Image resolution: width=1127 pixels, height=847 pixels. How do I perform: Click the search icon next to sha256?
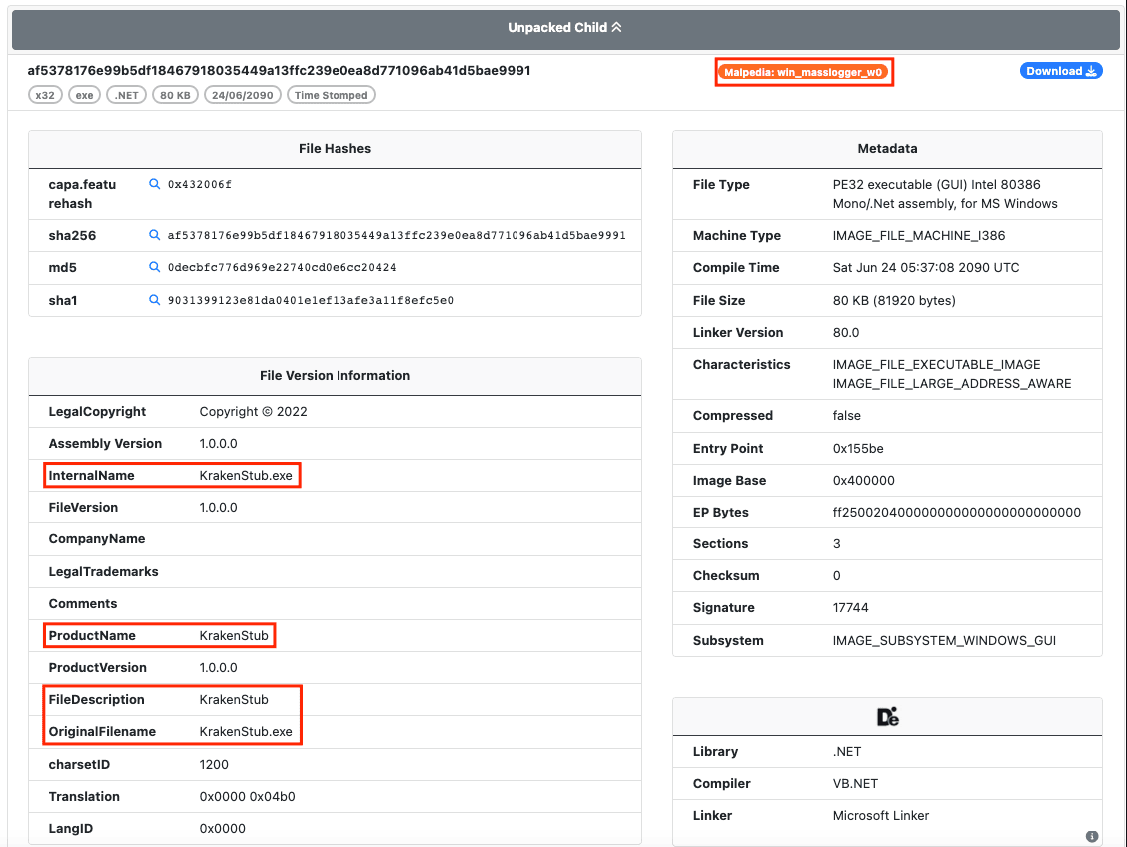tap(155, 235)
